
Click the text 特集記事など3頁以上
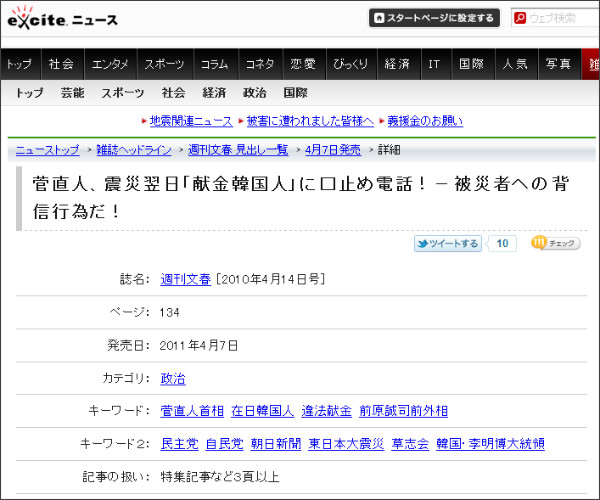click(220, 477)
